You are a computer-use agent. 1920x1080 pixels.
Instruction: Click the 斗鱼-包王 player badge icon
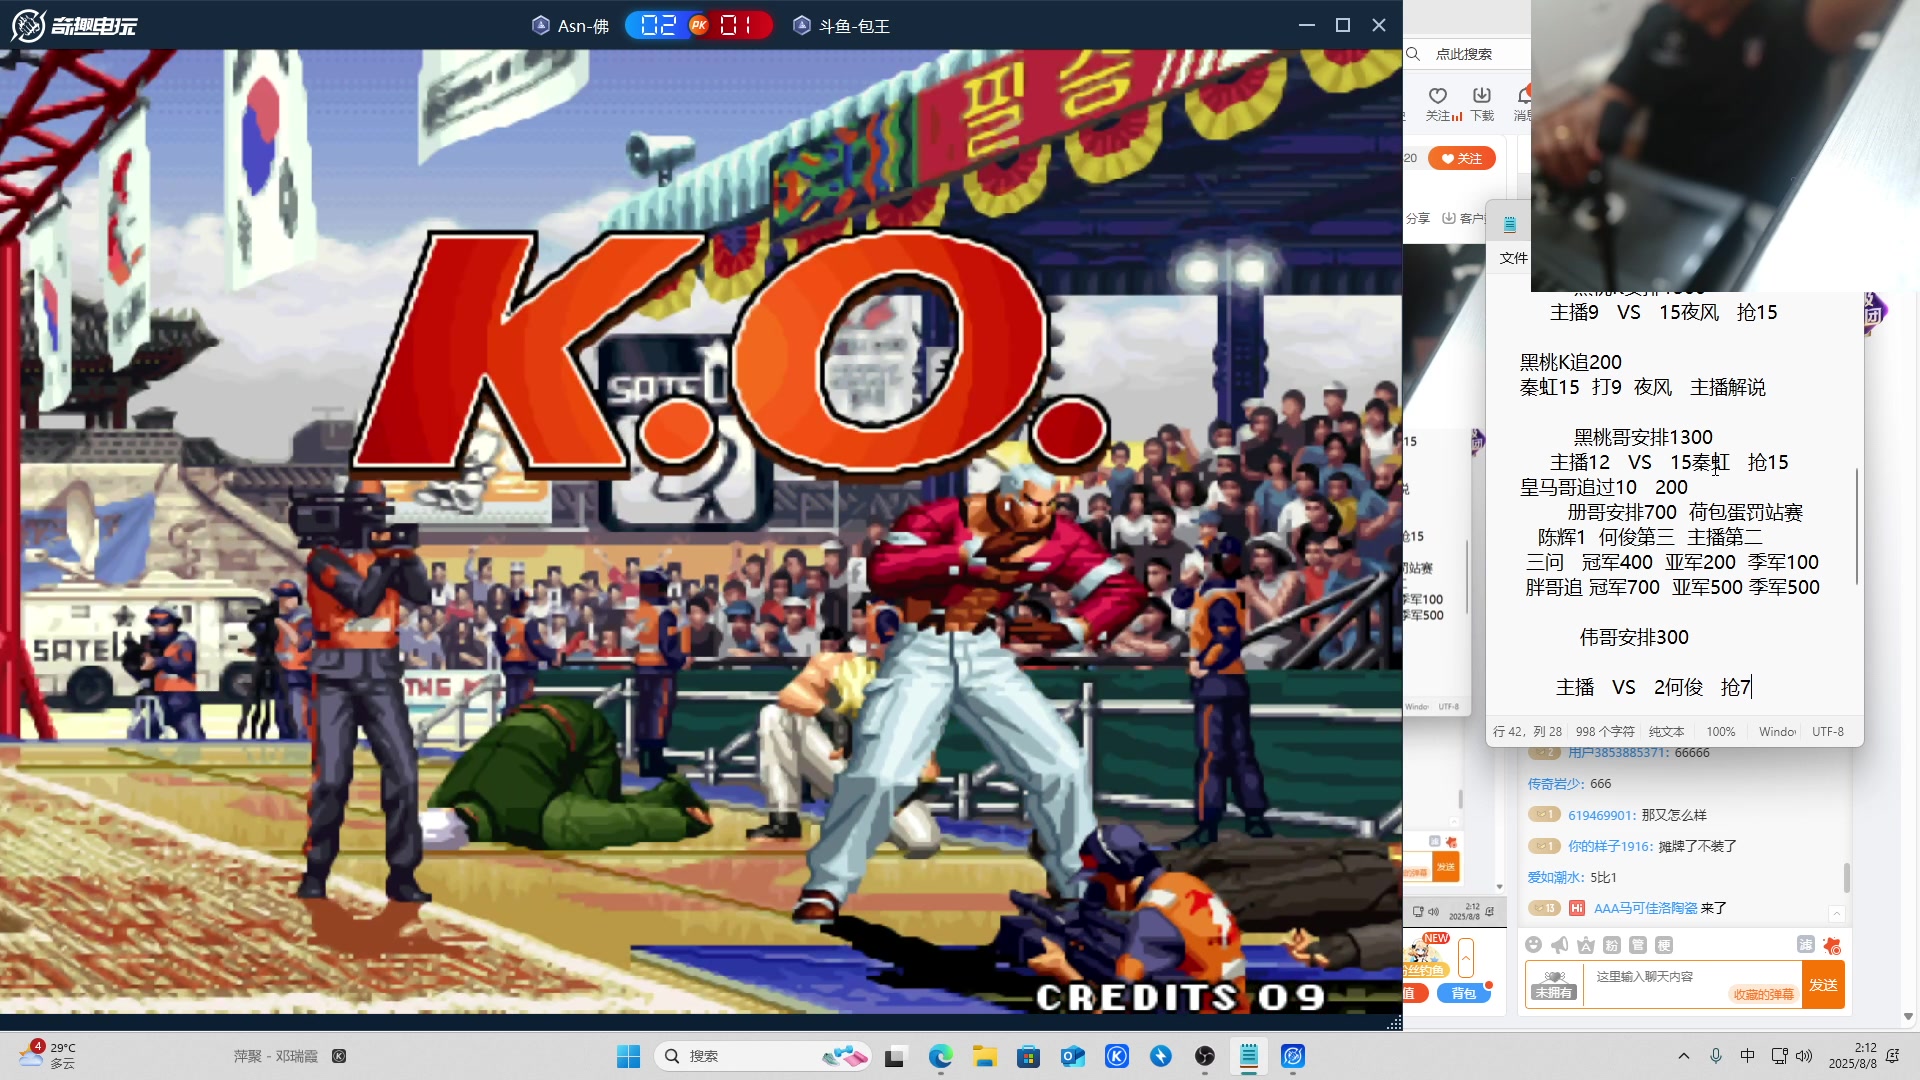[801, 25]
